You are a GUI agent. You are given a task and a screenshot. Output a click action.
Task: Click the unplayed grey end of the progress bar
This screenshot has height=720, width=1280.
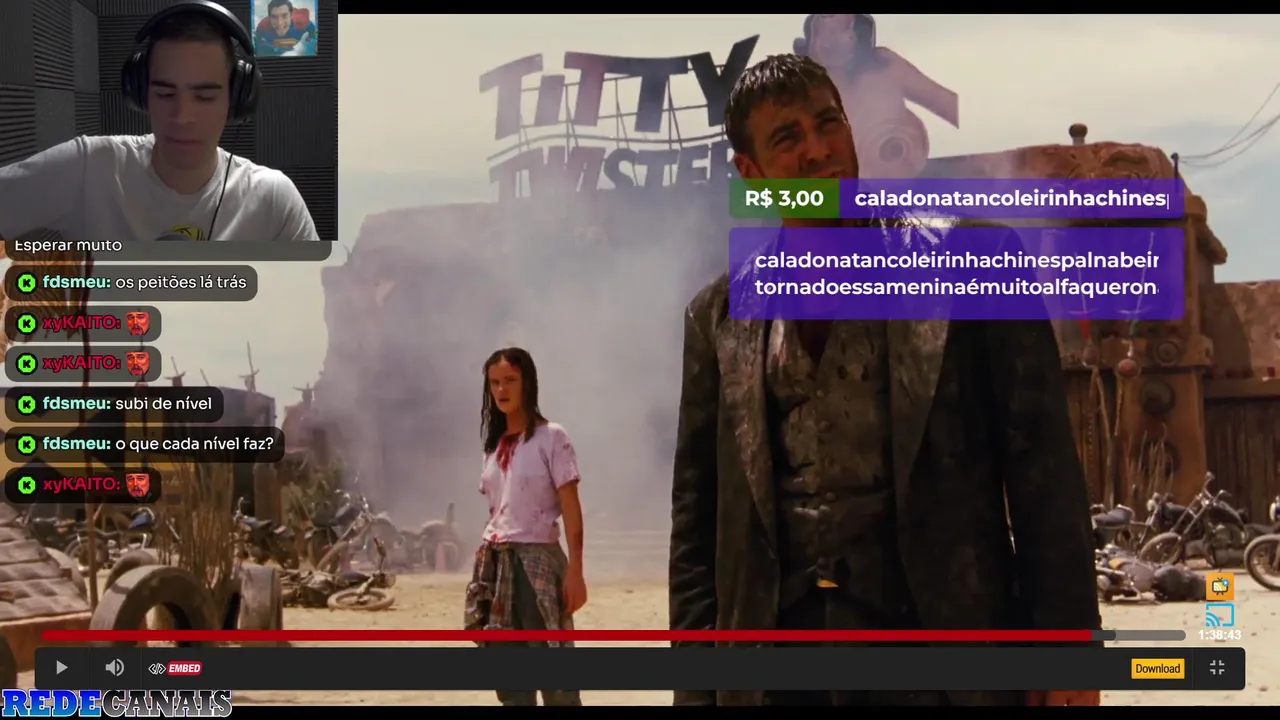click(x=1150, y=635)
